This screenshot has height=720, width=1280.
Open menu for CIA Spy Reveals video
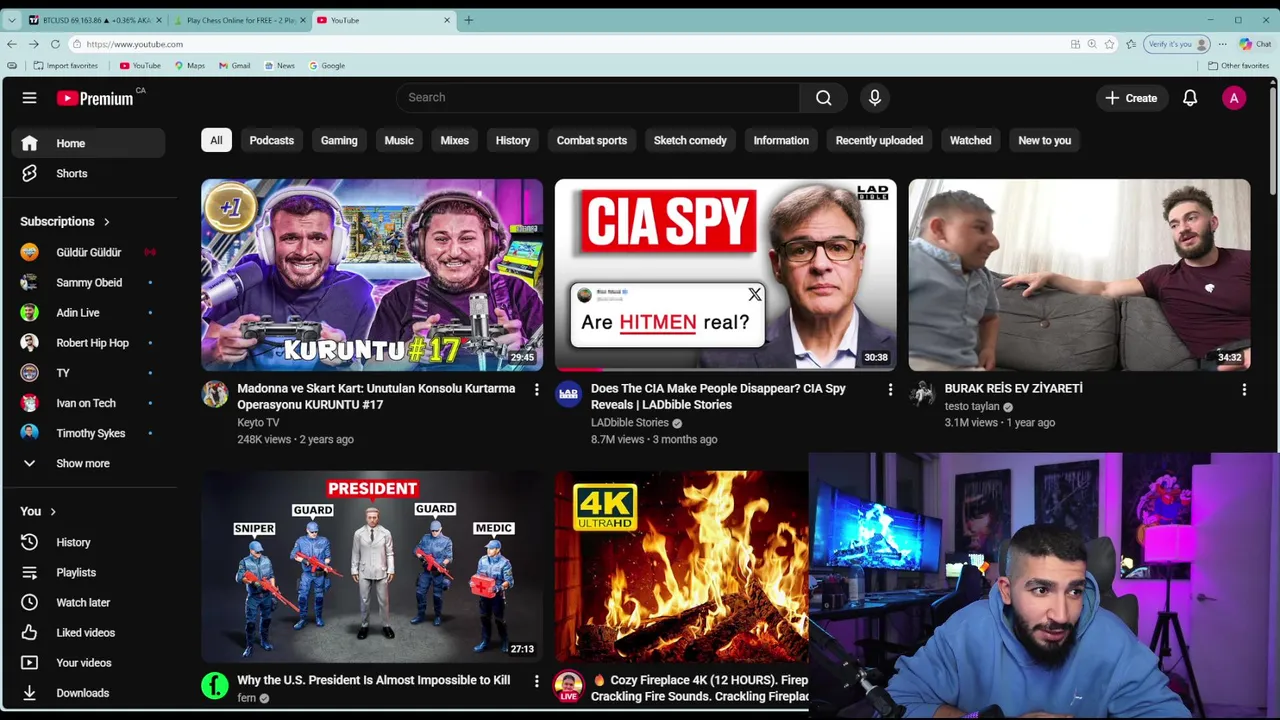click(x=890, y=389)
